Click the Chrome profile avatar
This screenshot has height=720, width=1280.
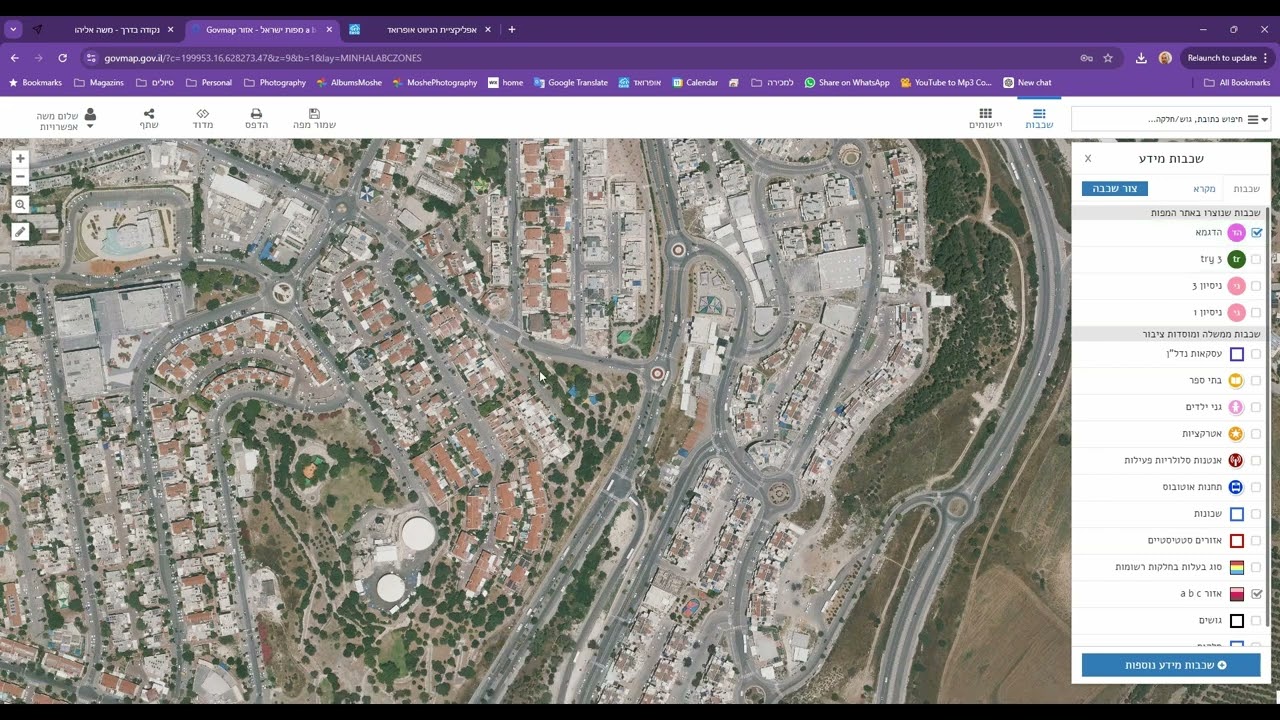(x=1165, y=58)
